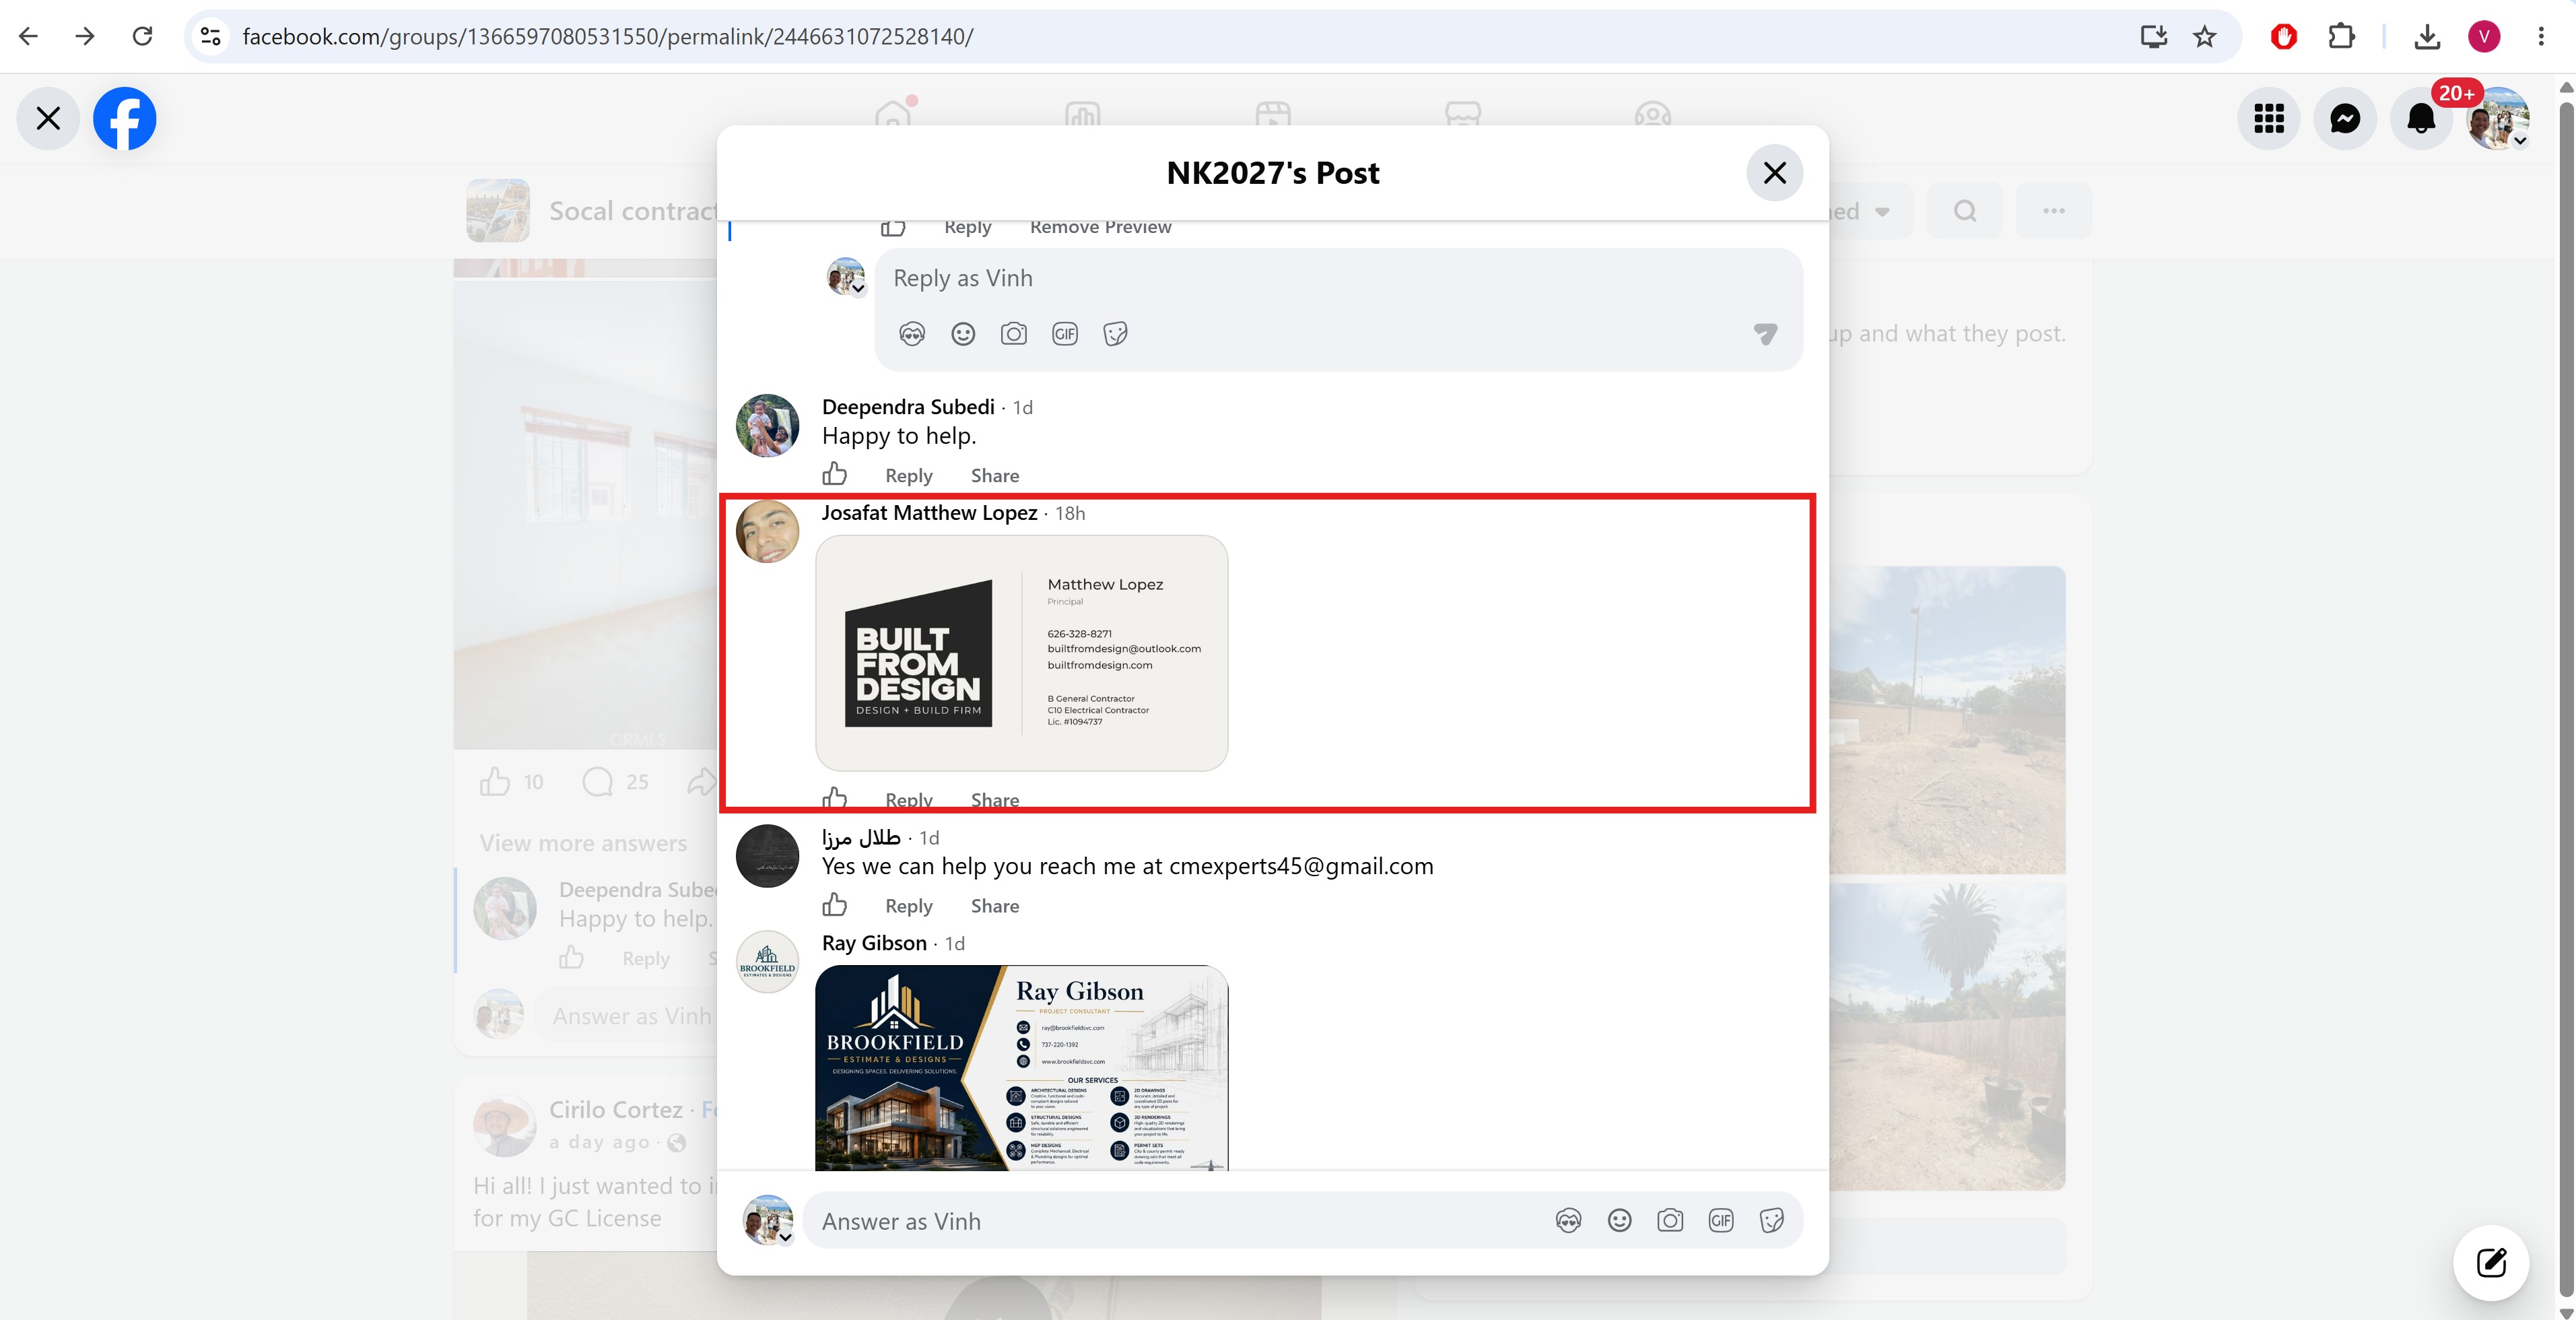Open the dirt lot photo in the sidebar
Image resolution: width=2576 pixels, height=1320 pixels.
(1948, 720)
